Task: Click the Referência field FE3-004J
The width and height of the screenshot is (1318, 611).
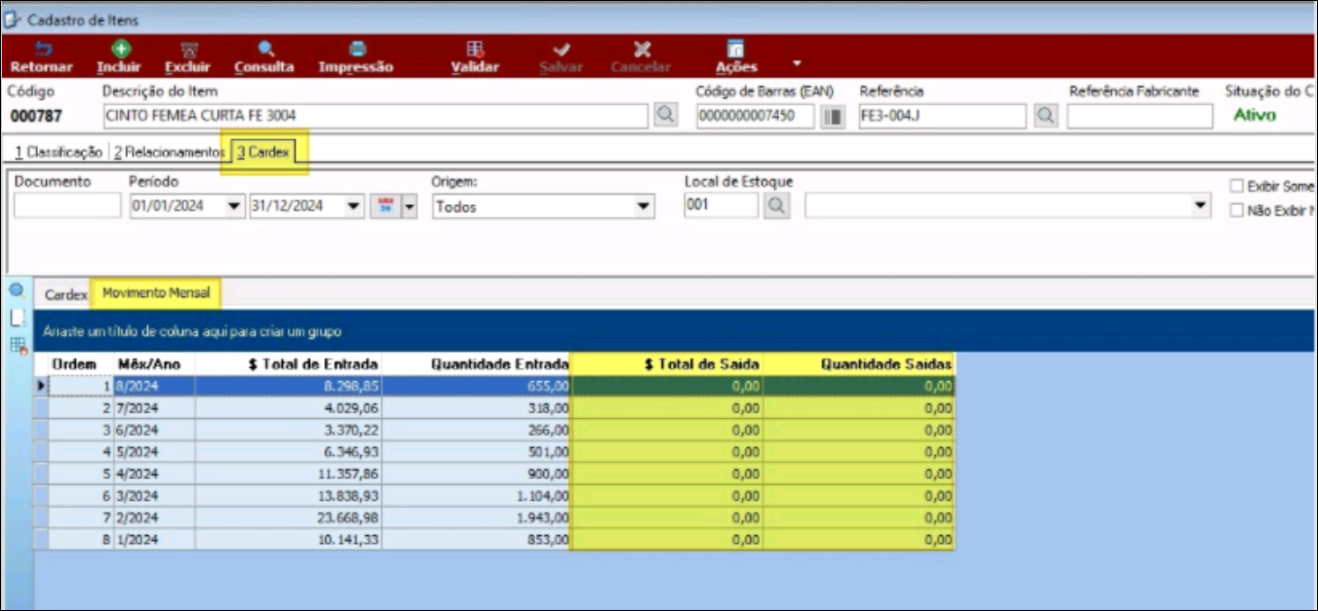Action: [x=943, y=116]
